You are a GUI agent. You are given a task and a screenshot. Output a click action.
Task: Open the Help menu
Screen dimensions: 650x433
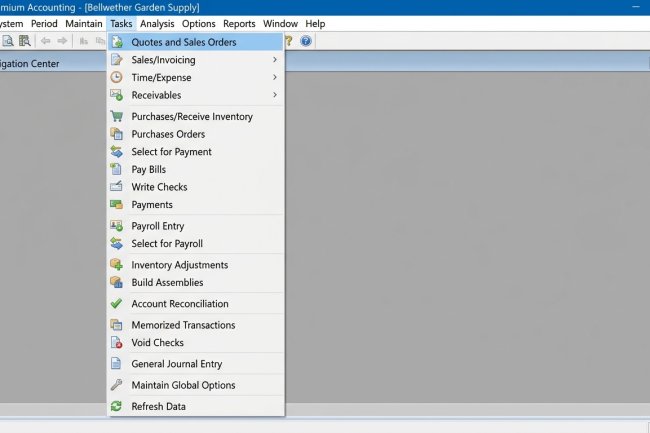tap(315, 24)
